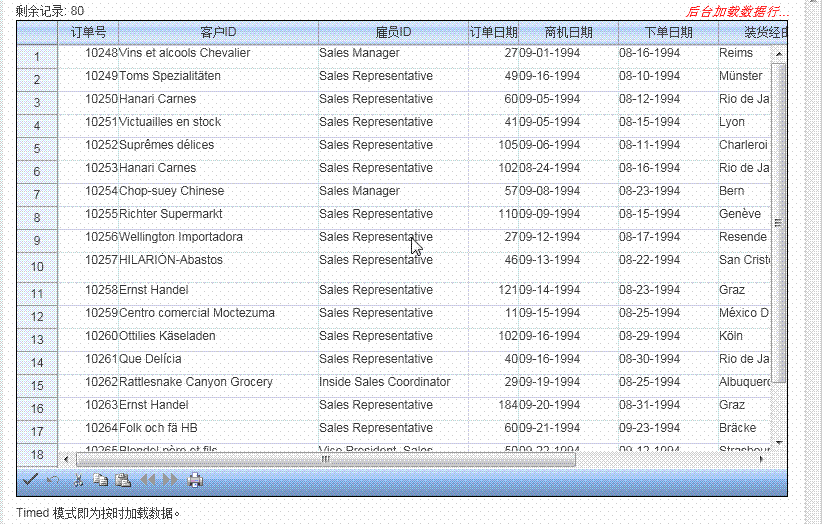Click the copy icon in grid toolbar
The image size is (822, 524).
[100, 480]
